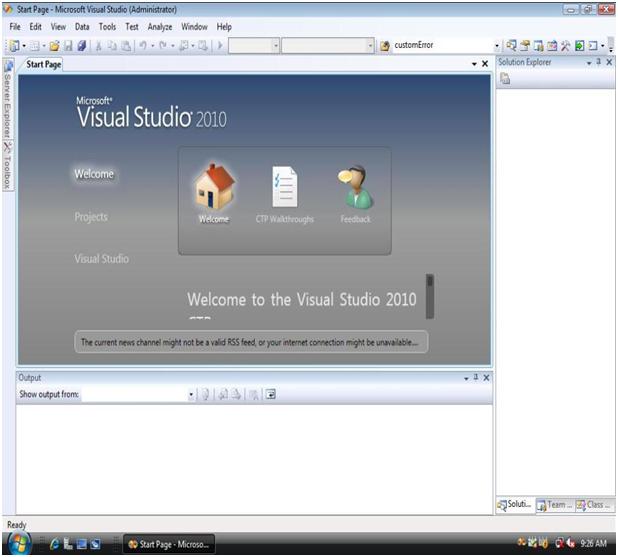The height and width of the screenshot is (557, 618).
Task: Open the CTP Walkthroughs checklist icon
Action: tap(285, 187)
